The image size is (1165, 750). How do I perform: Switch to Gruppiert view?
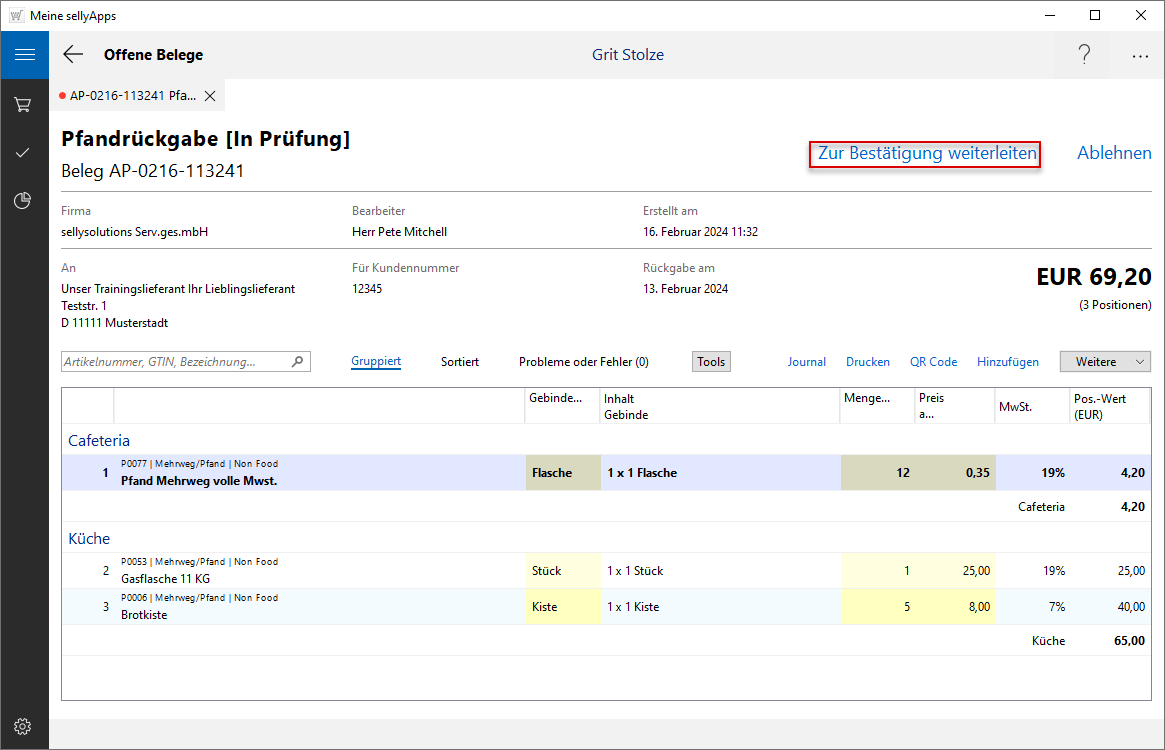click(376, 362)
